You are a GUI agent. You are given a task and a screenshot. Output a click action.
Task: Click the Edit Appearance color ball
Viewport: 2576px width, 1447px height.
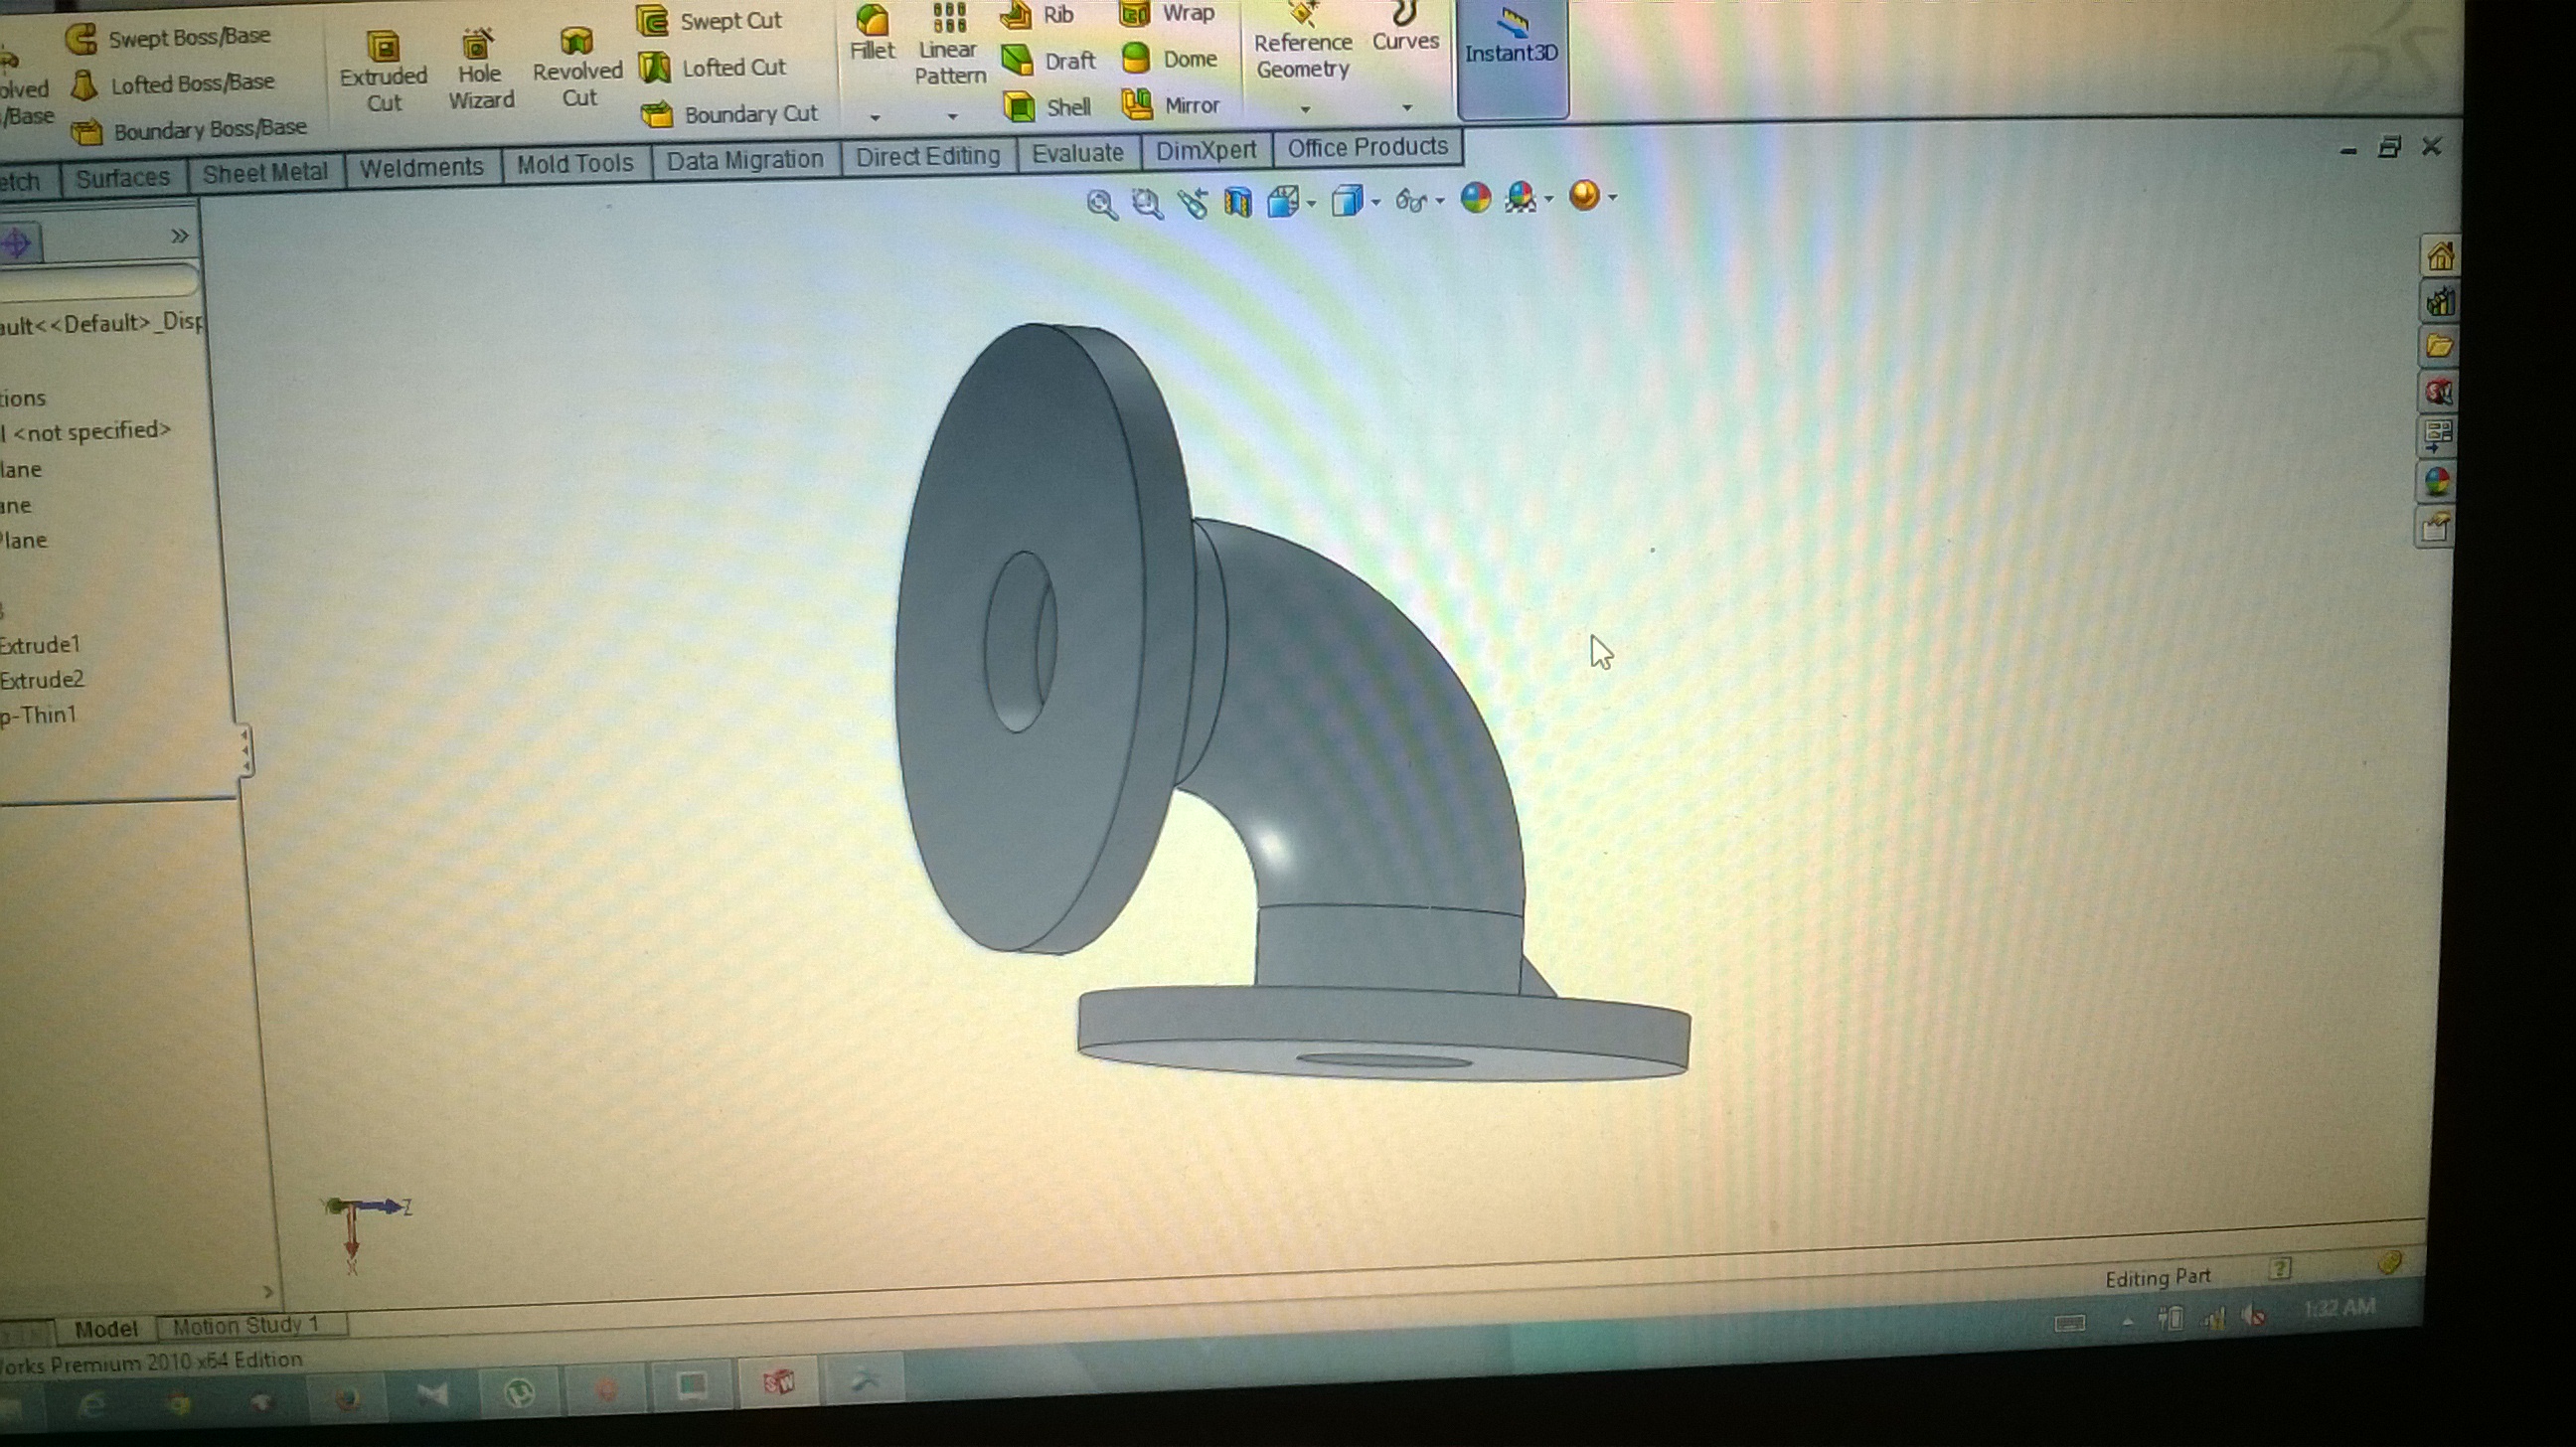coord(1475,198)
